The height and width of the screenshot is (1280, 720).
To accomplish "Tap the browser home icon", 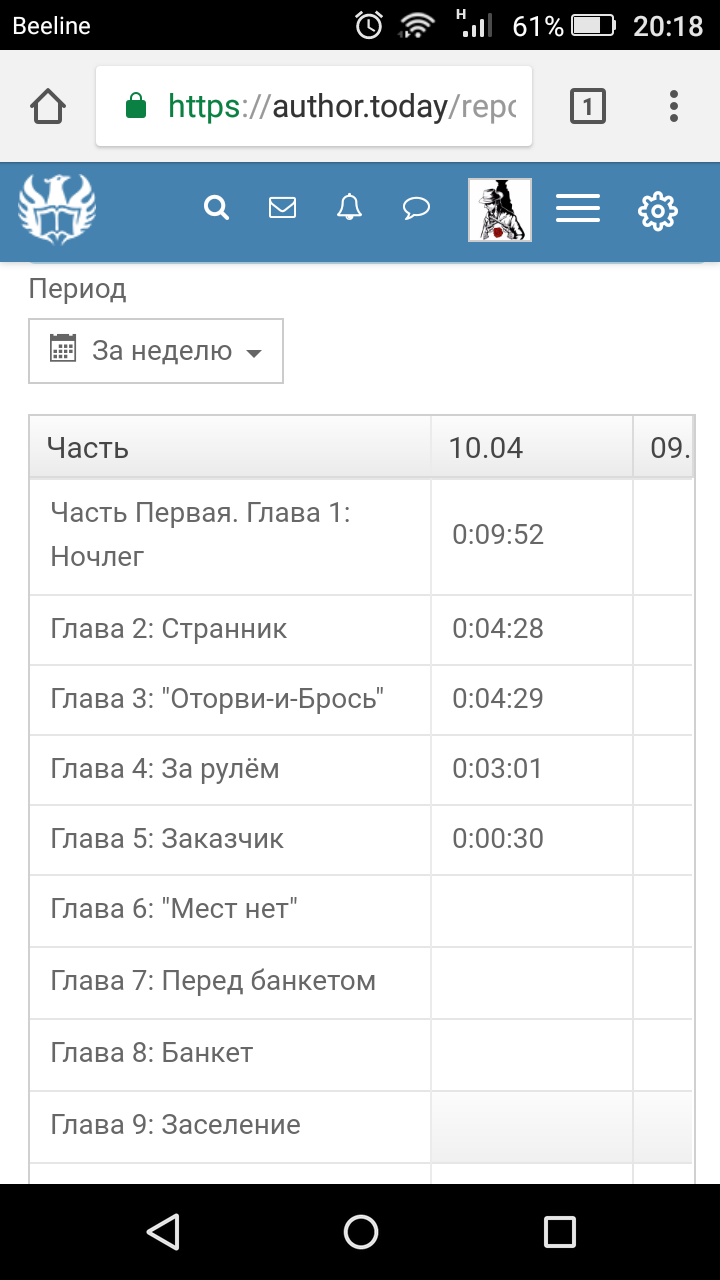I will (x=48, y=106).
